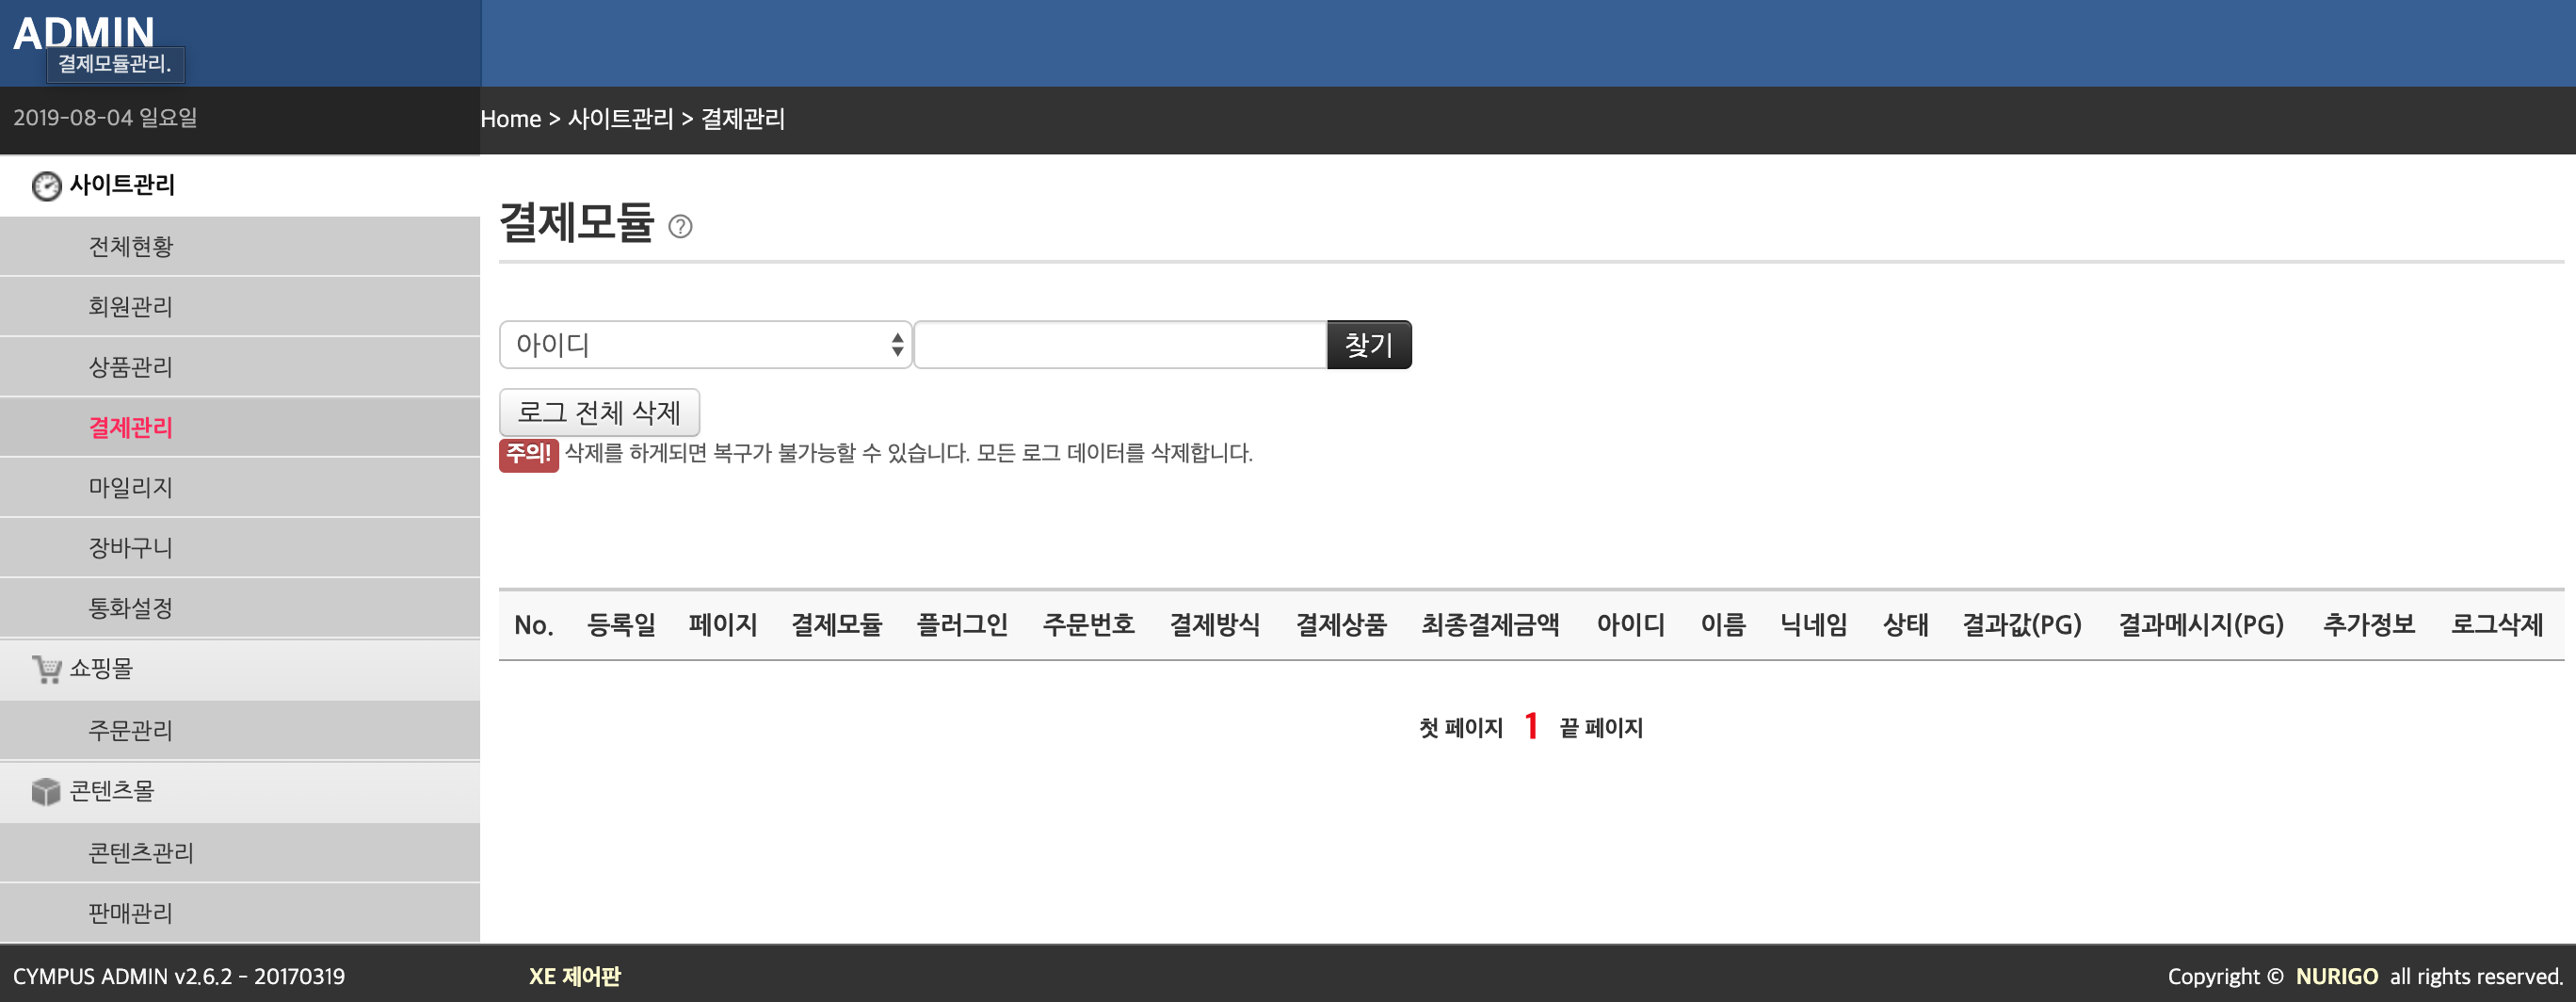Collapse the 사이트관리 section header
The image size is (2576, 1002).
pyautogui.click(x=240, y=185)
